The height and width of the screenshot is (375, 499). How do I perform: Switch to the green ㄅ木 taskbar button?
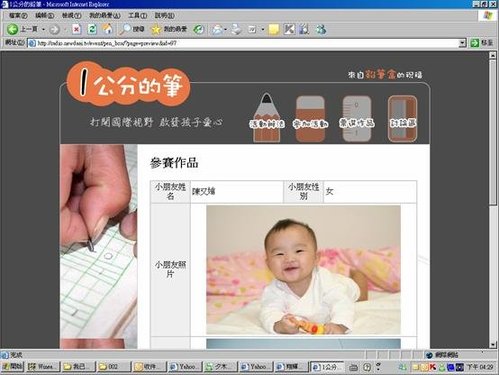tap(220, 367)
